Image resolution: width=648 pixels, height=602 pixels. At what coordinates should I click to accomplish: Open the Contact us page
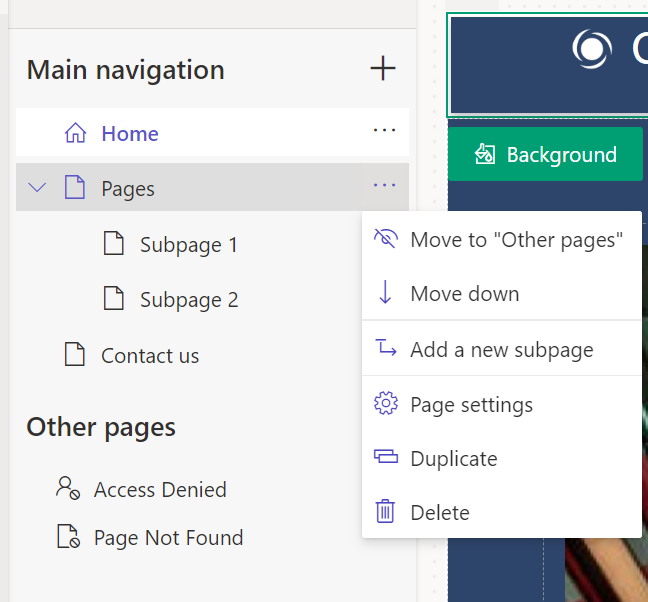(150, 356)
